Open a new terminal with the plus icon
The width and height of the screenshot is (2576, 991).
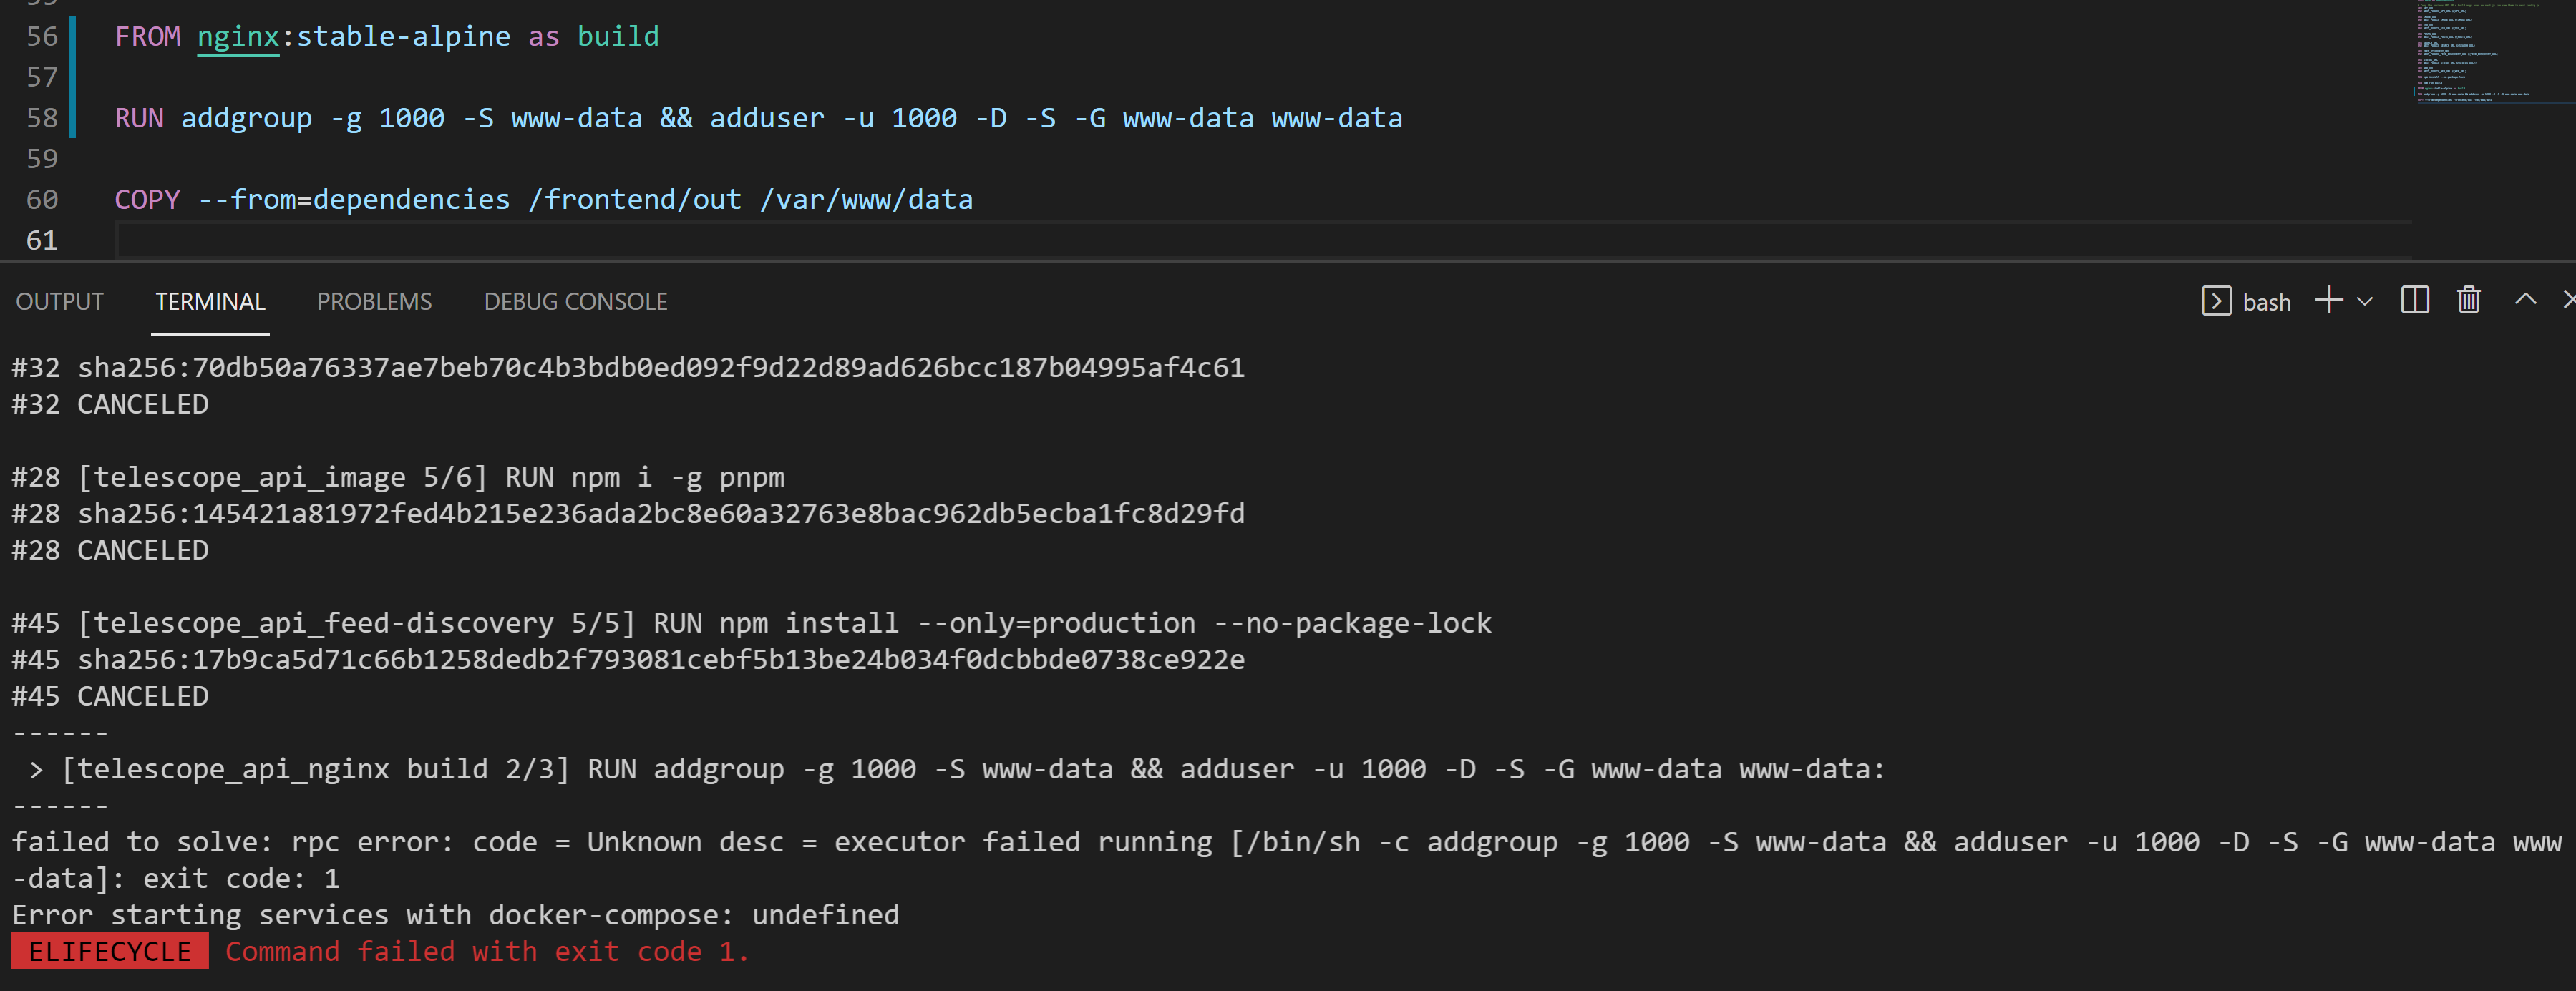(x=2330, y=300)
